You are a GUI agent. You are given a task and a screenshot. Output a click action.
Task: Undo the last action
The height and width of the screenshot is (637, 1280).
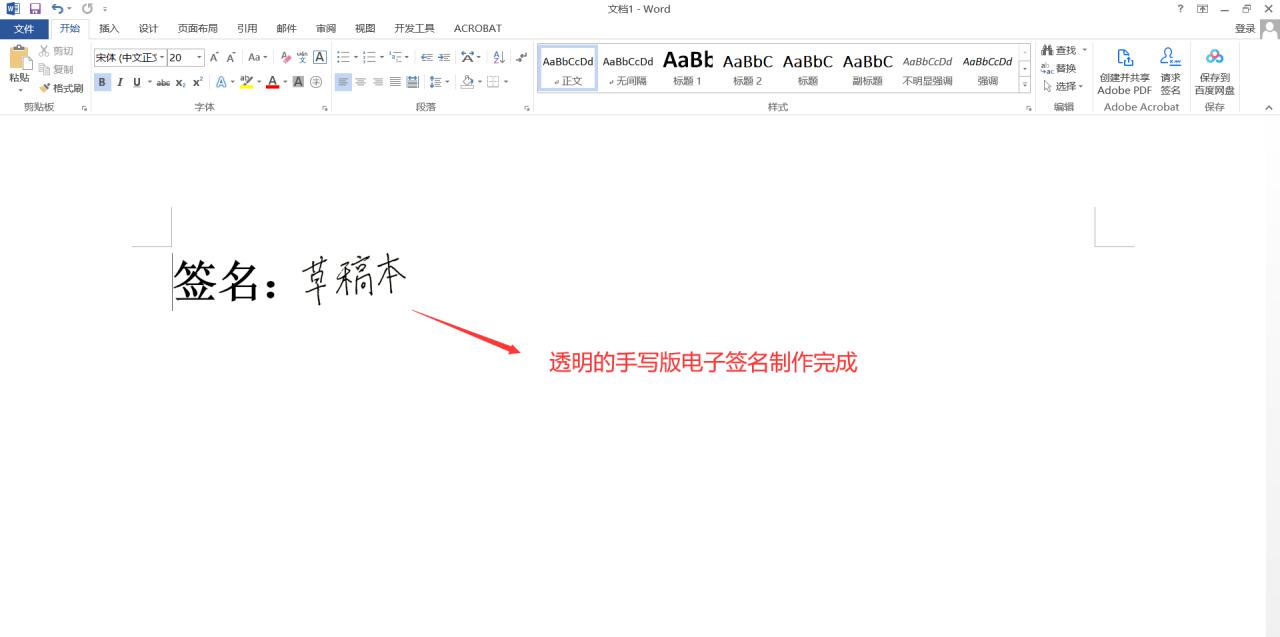(57, 9)
